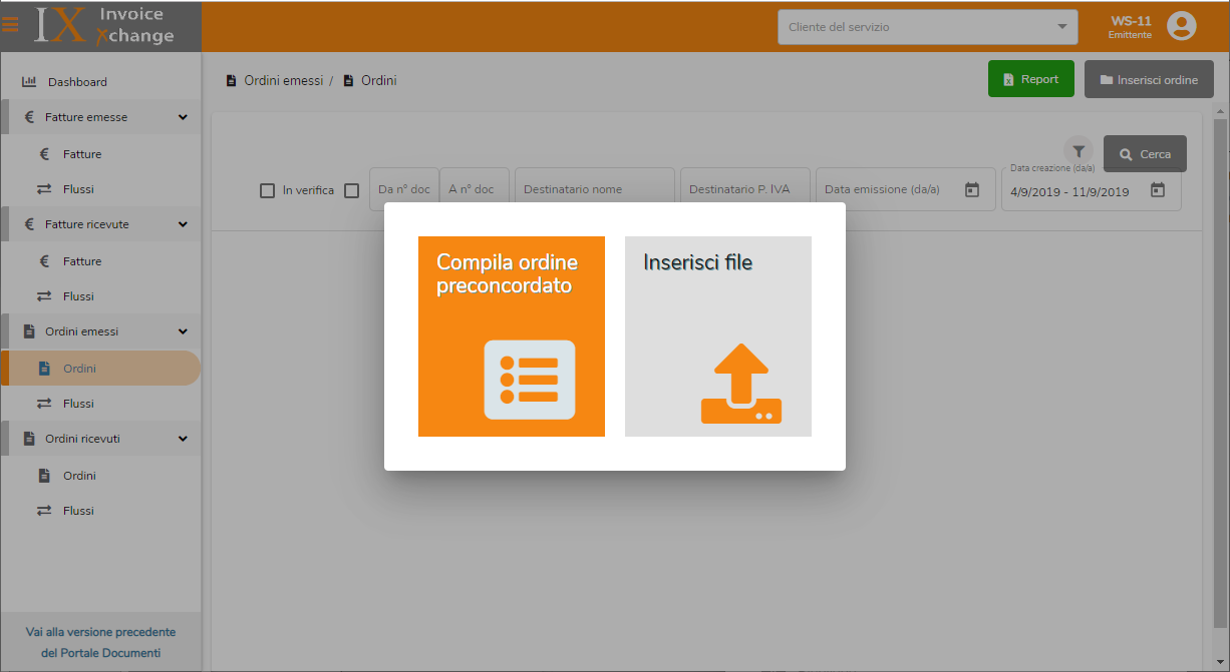Tick the unlabeled checkbox beside Da n° doc
Screen dimensions: 1230x672
[351, 190]
